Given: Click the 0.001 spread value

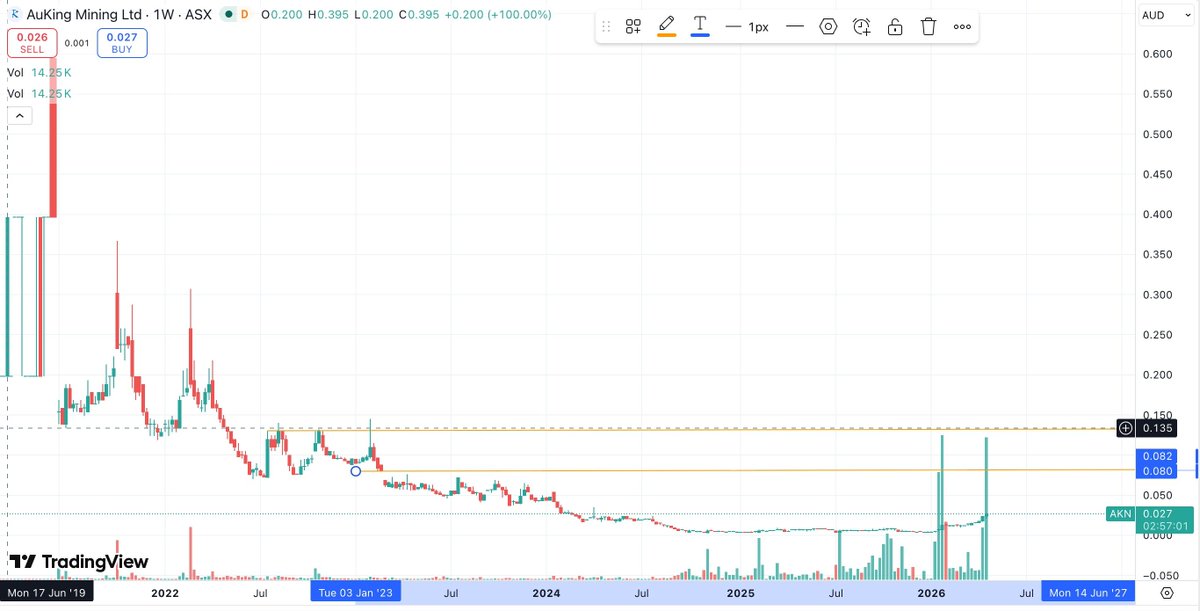Looking at the screenshot, I should 77,43.
